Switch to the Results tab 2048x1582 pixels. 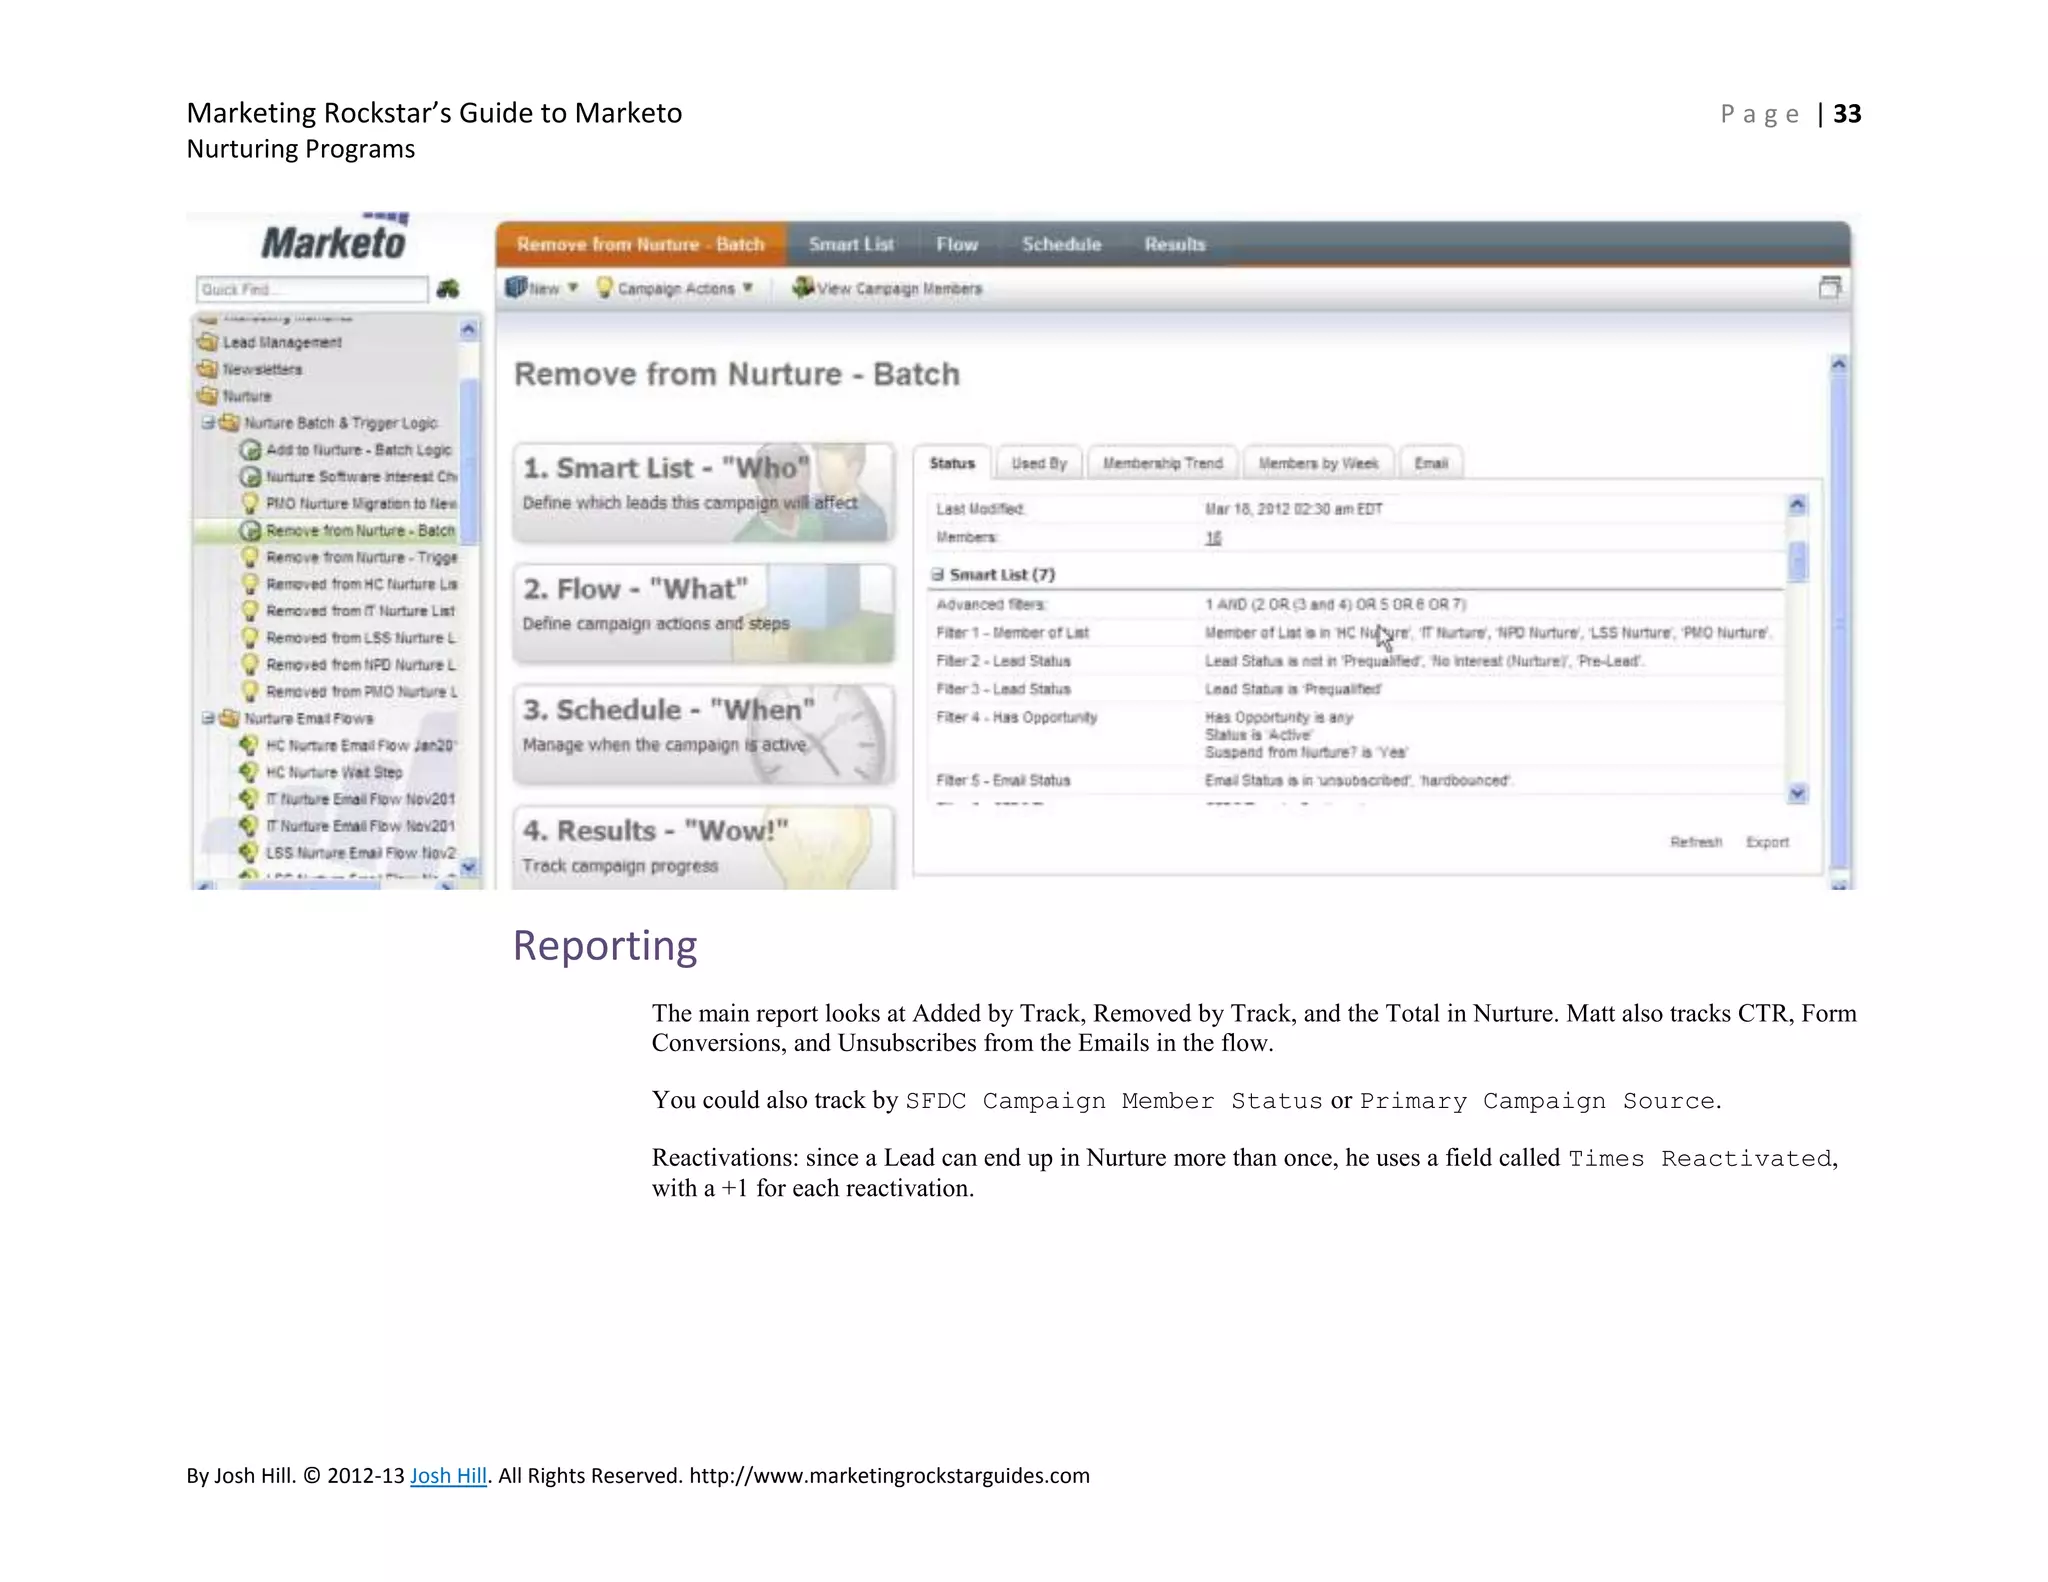[x=1175, y=244]
